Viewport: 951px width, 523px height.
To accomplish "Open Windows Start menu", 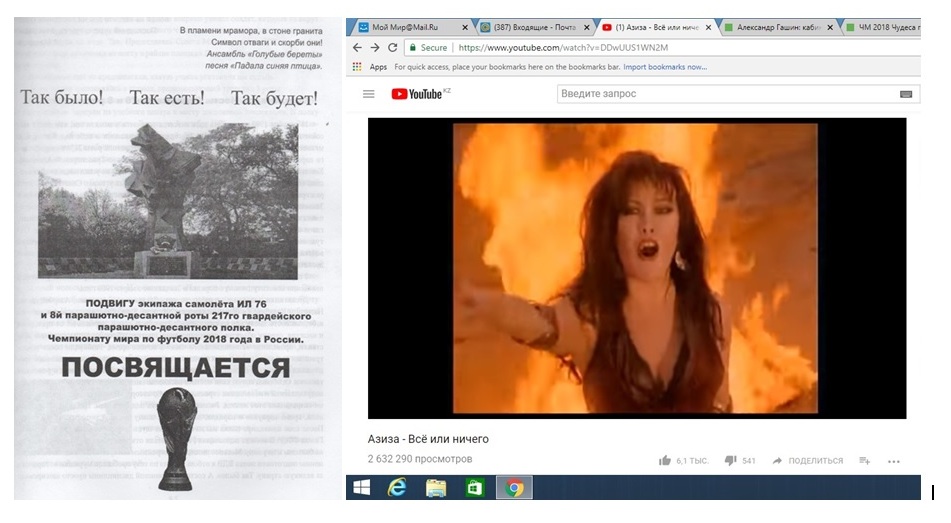I will pyautogui.click(x=361, y=488).
